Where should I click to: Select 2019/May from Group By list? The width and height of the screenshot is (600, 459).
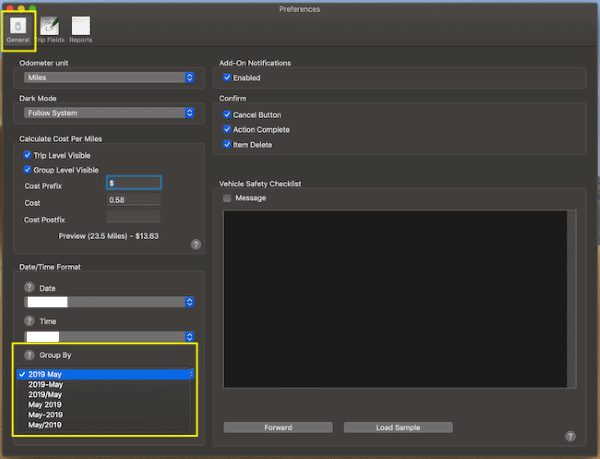click(48, 395)
